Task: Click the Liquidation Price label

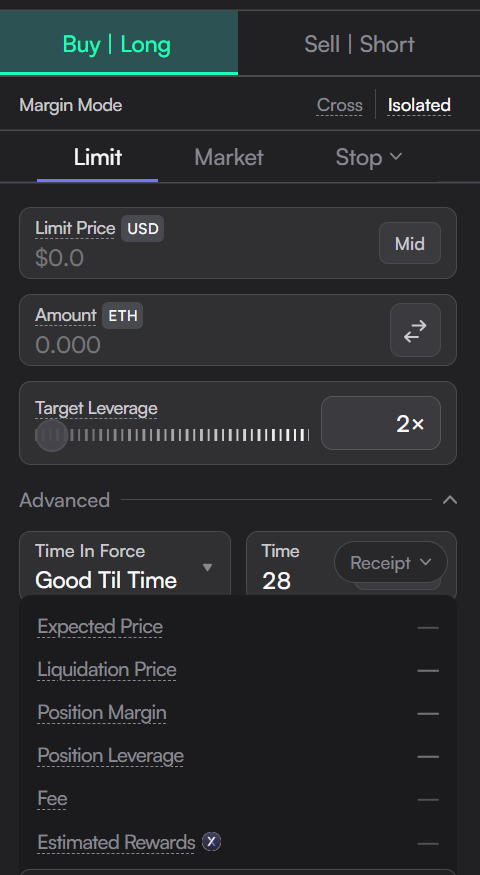Action: click(x=107, y=669)
